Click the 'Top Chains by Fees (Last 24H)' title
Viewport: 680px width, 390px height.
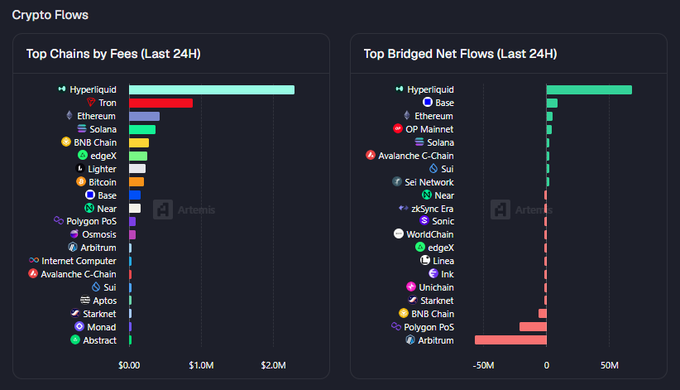click(113, 54)
